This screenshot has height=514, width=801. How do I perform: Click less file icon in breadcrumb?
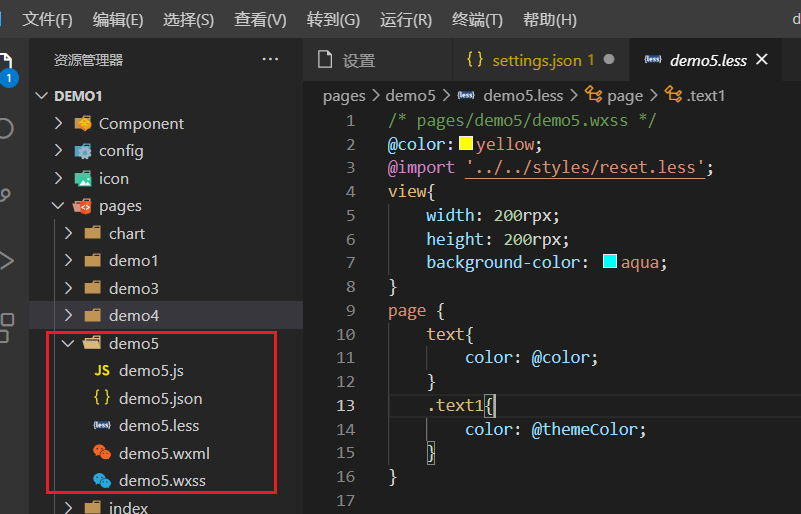pos(466,95)
